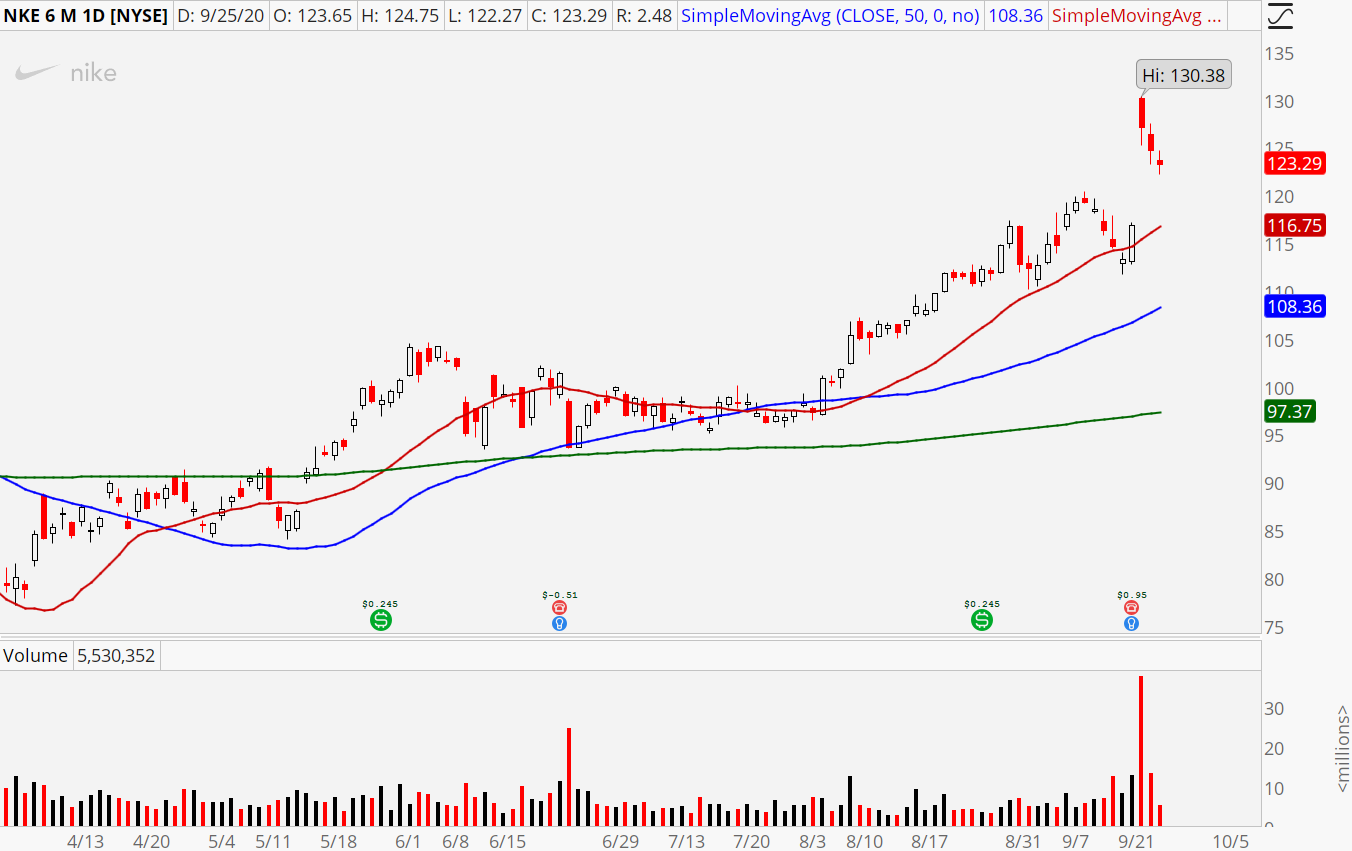Click the 135 price axis label
Viewport: 1352px width, 851px height.
point(1282,54)
